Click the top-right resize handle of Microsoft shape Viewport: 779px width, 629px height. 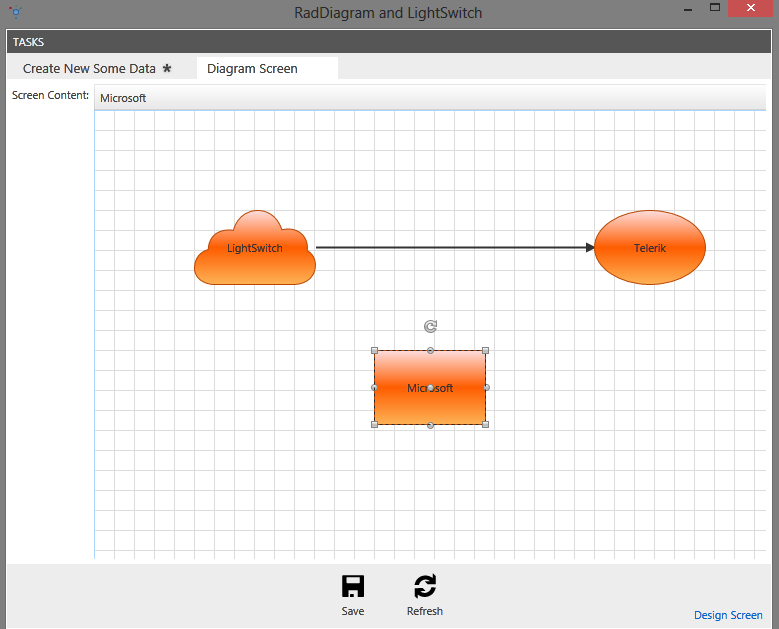point(486,351)
